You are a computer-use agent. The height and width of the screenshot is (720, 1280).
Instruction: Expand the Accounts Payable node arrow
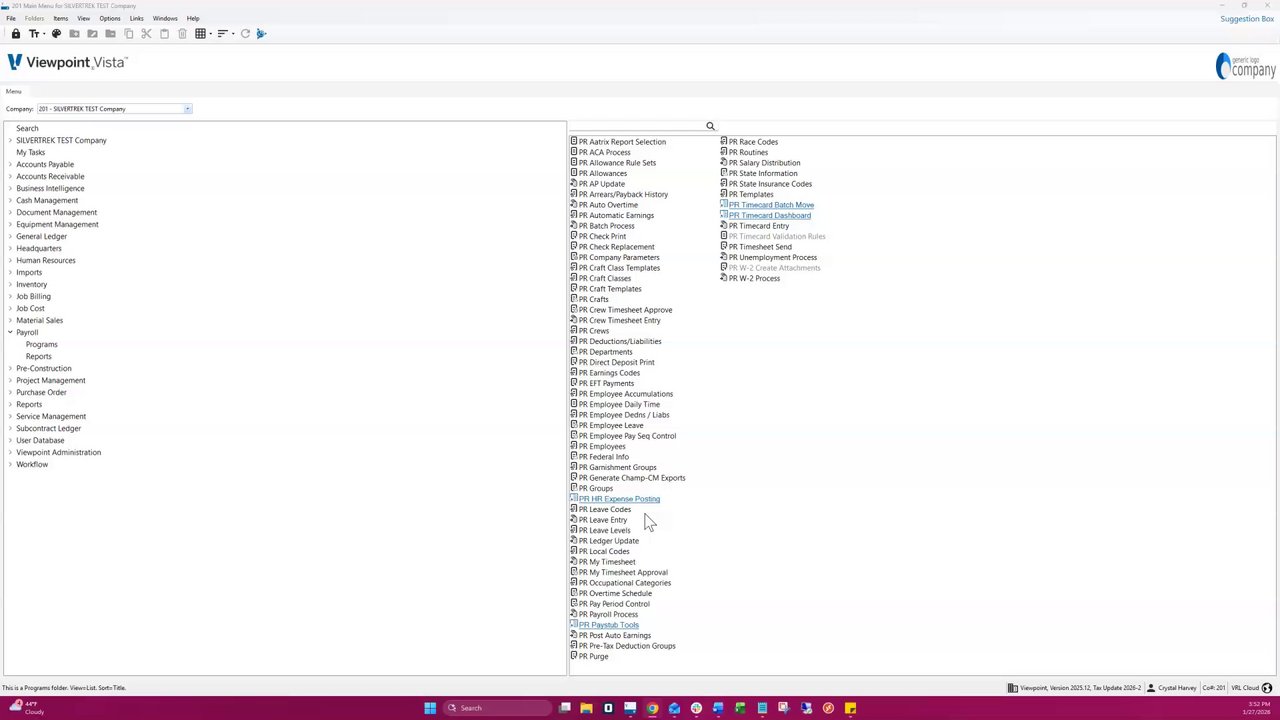10,164
